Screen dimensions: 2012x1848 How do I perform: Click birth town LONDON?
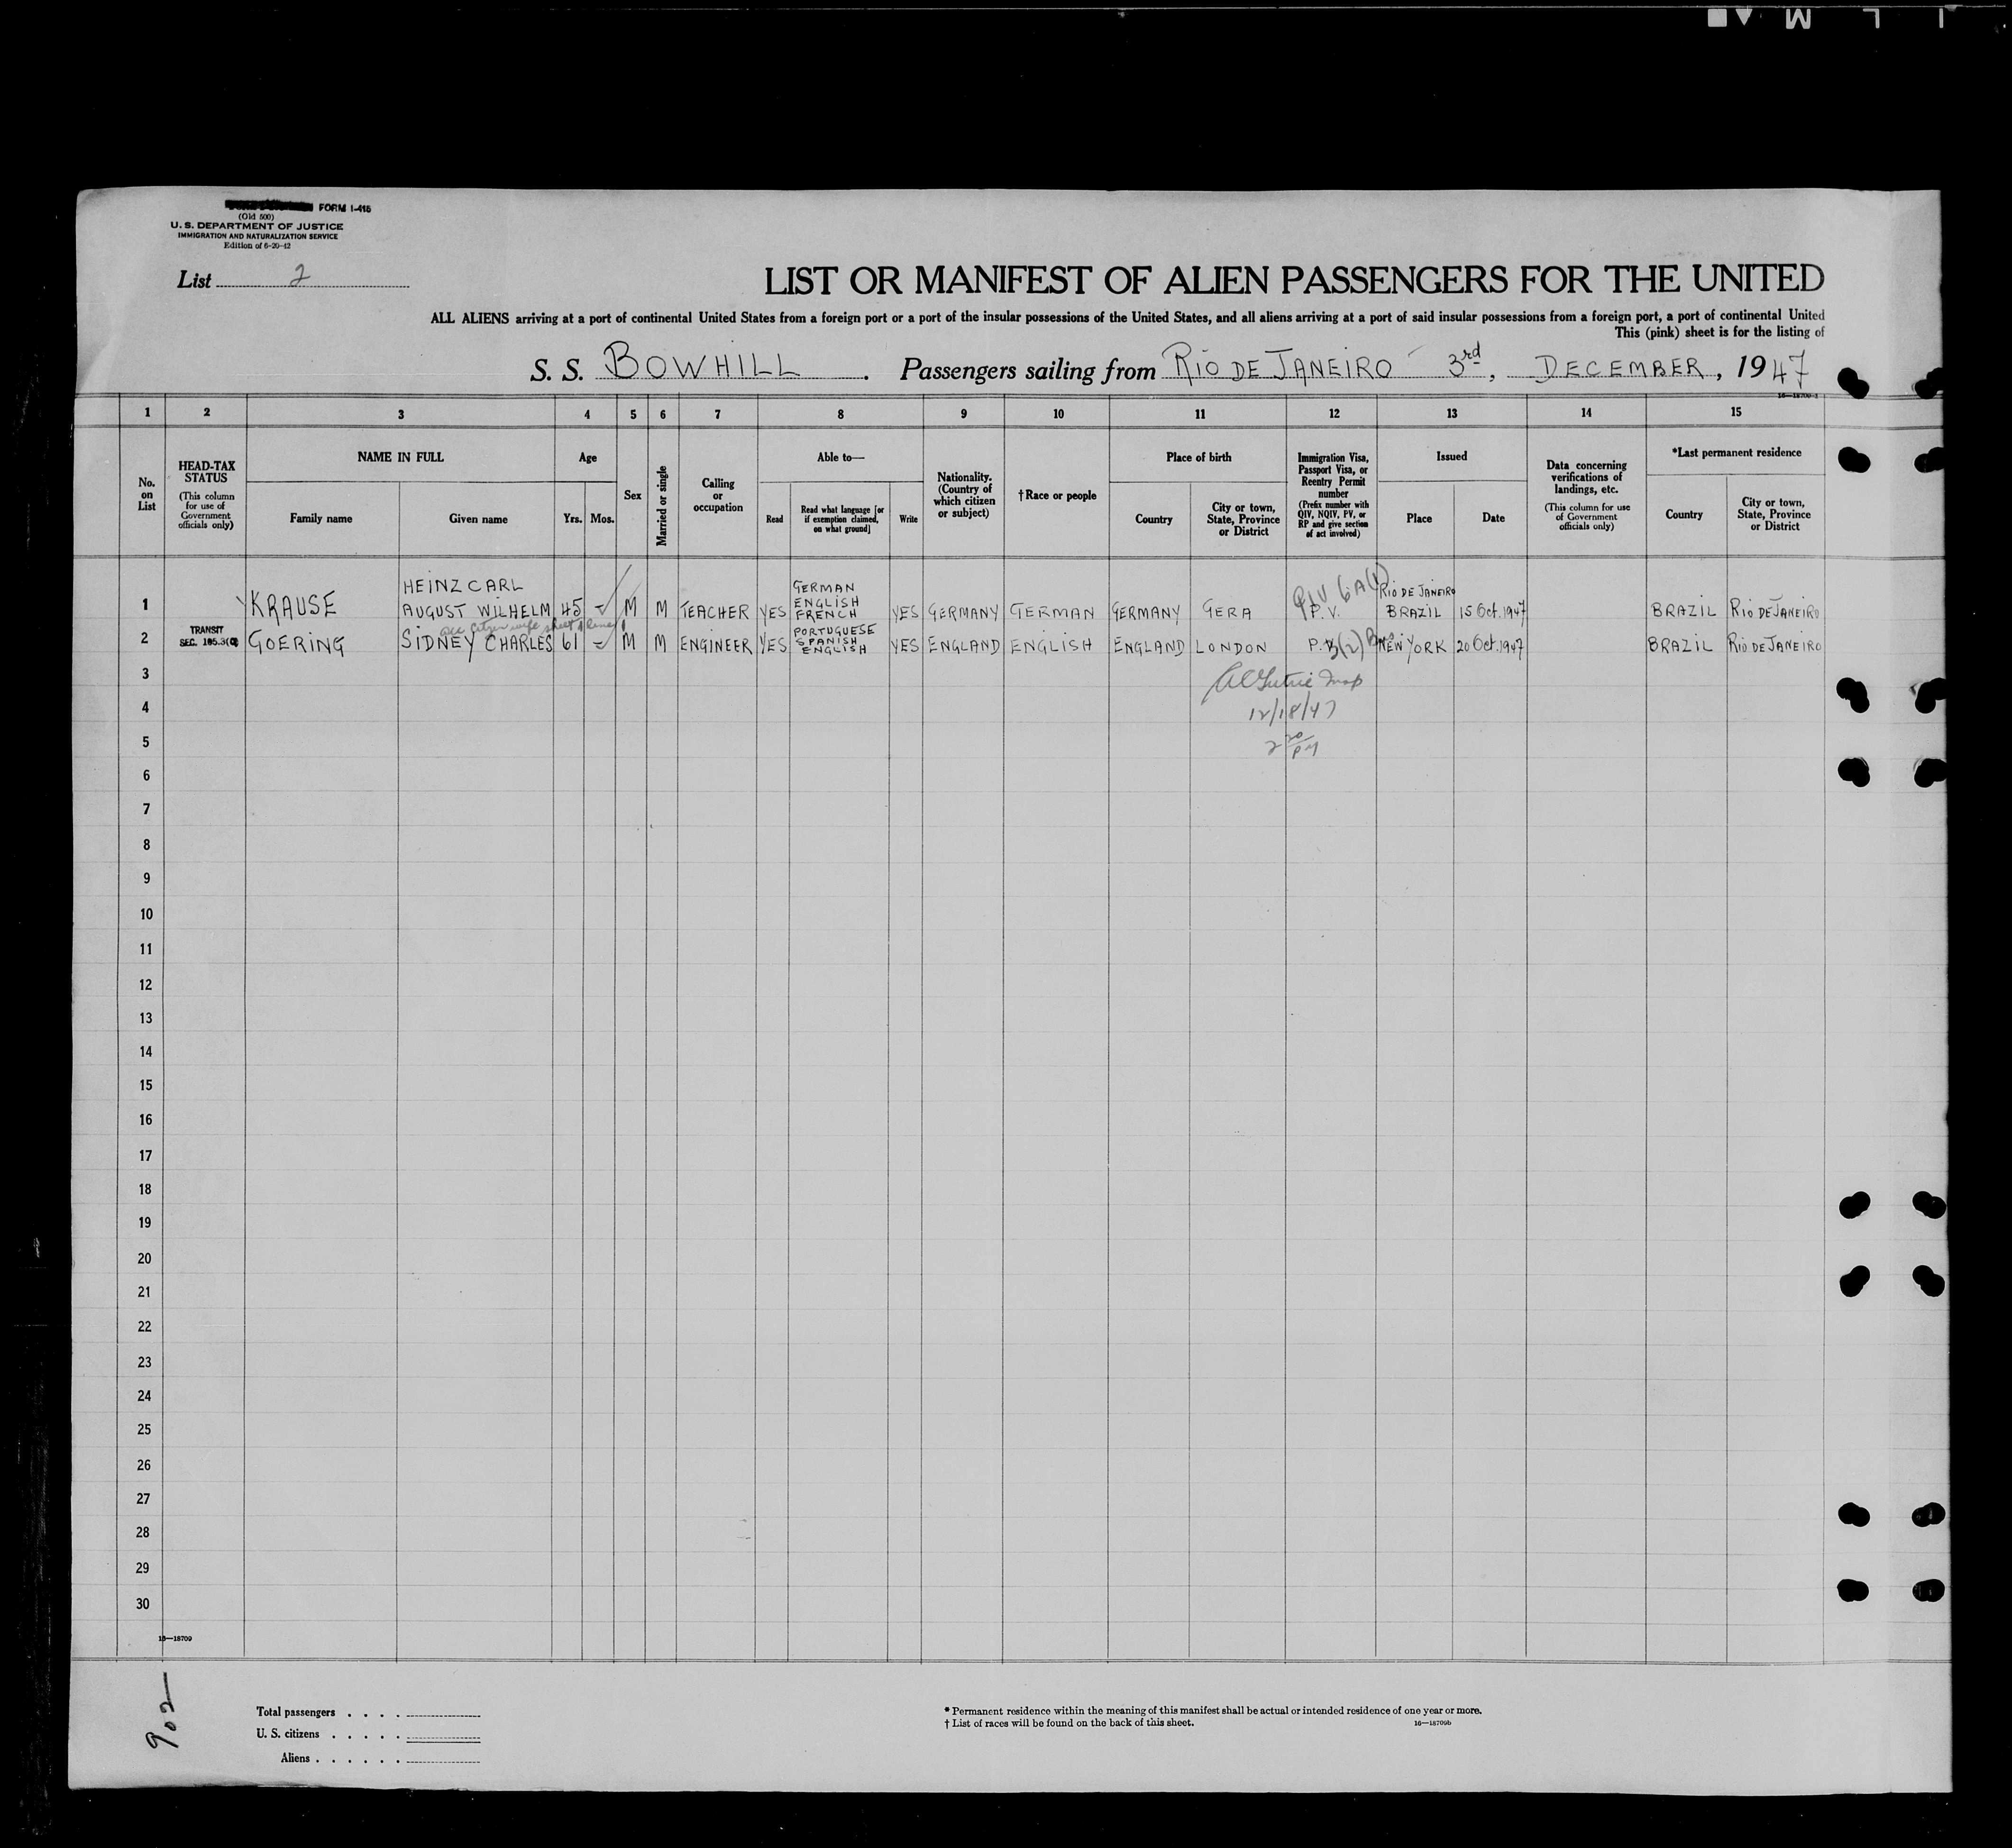[1232, 648]
